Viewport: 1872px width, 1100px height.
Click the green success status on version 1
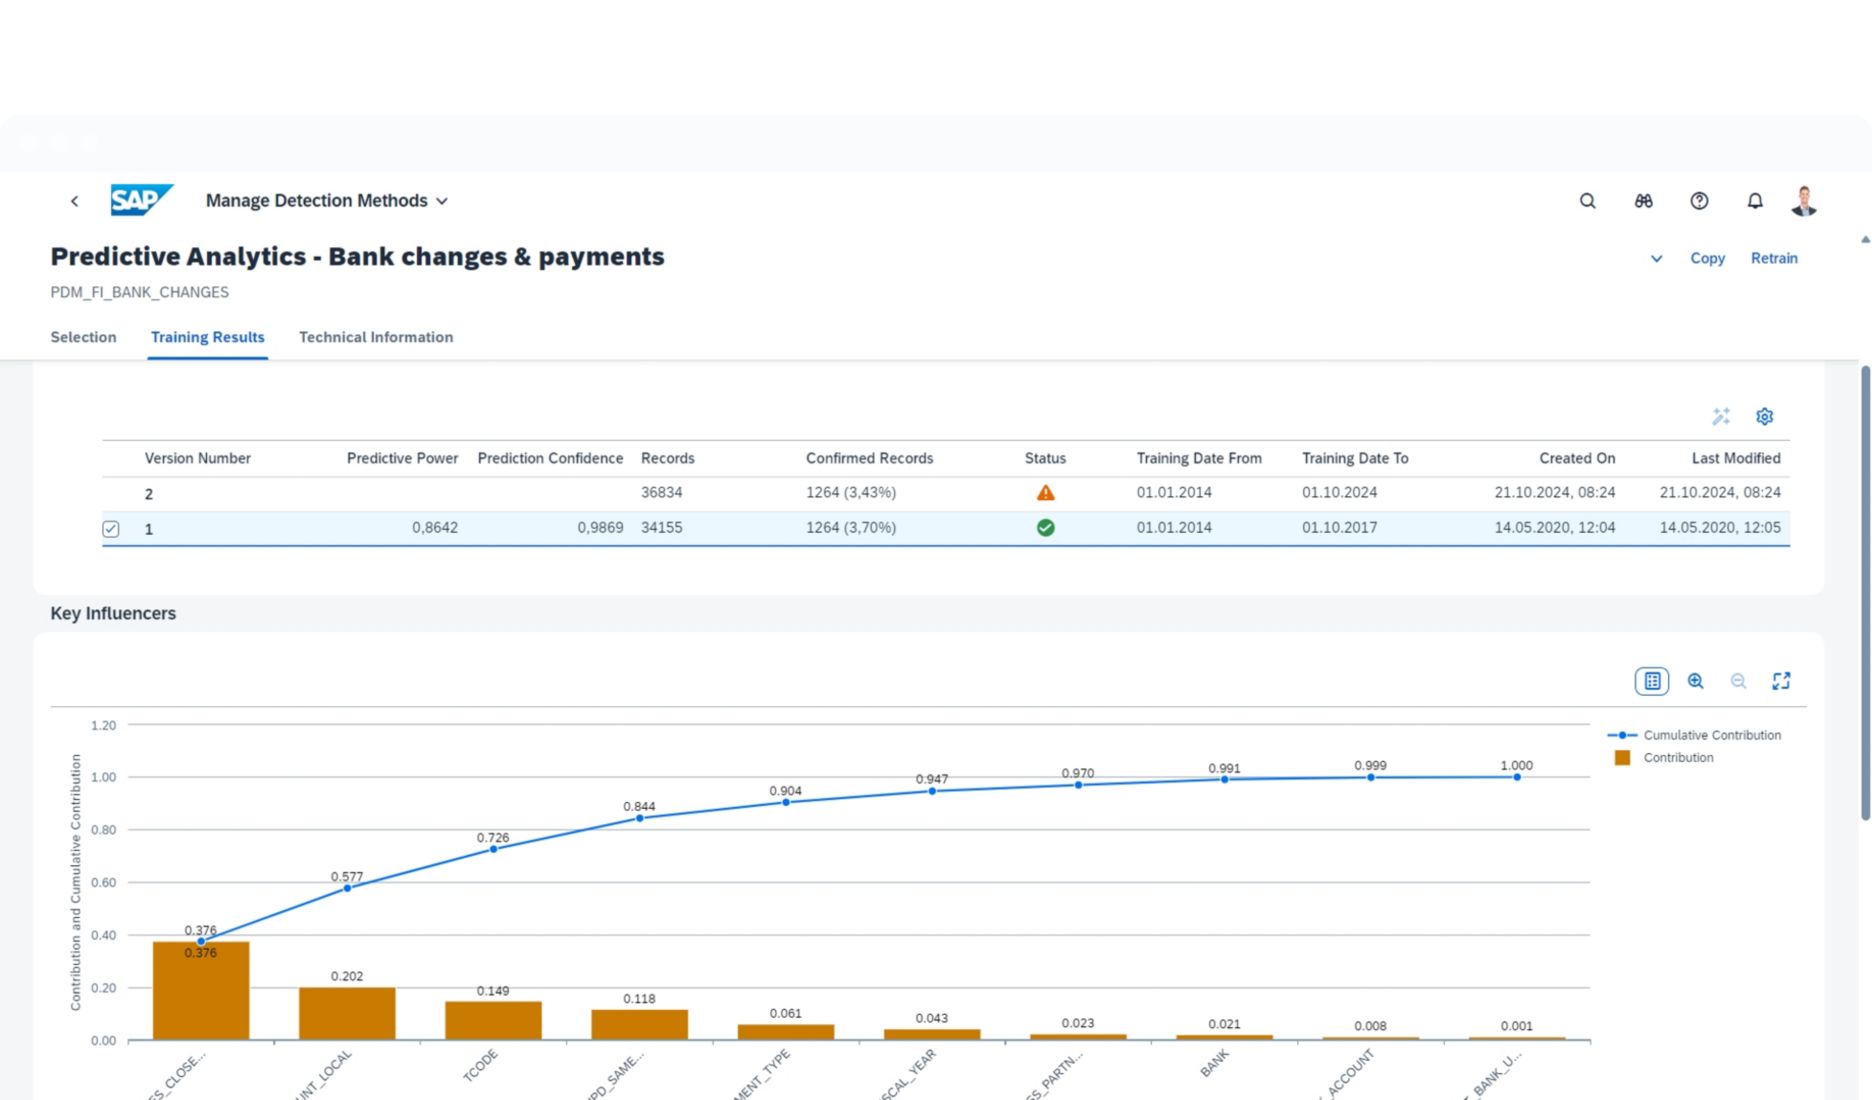pos(1045,527)
